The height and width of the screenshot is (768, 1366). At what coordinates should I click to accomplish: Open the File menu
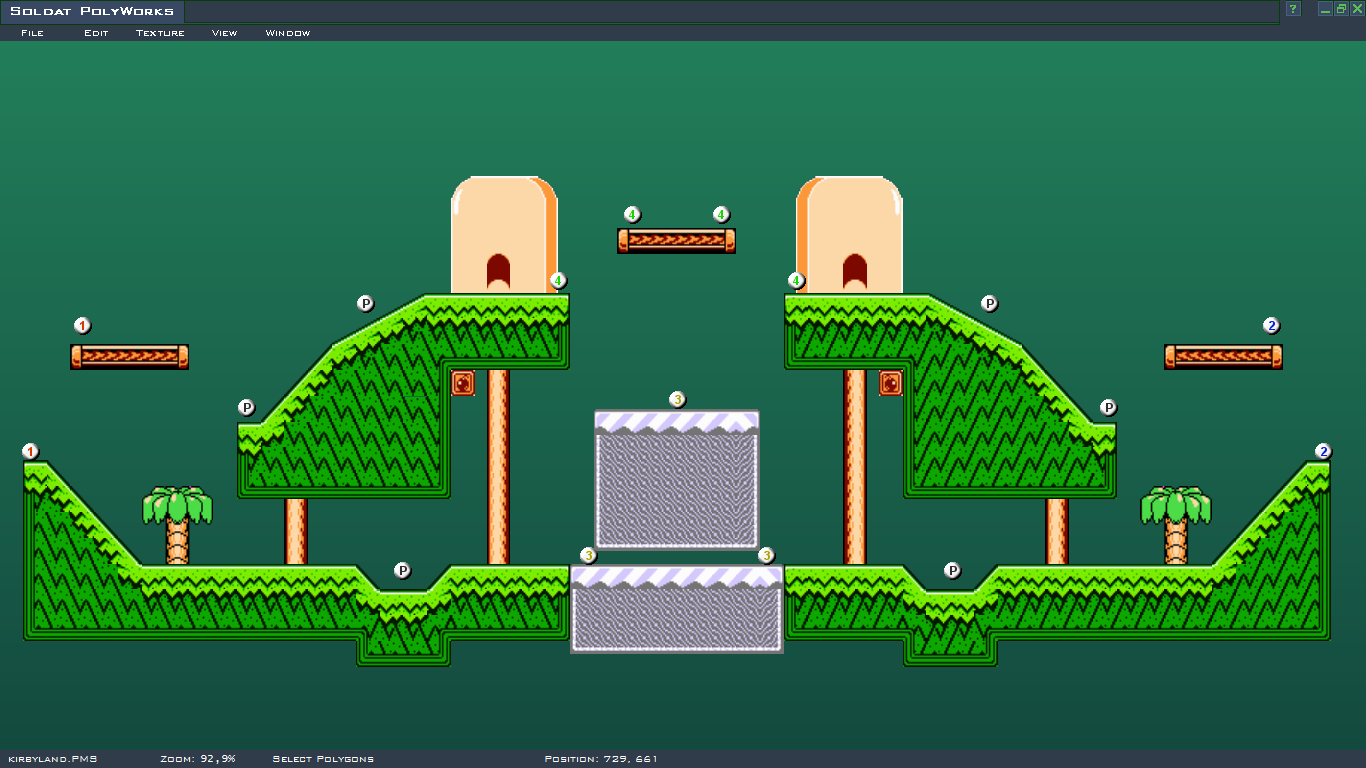pyautogui.click(x=32, y=33)
